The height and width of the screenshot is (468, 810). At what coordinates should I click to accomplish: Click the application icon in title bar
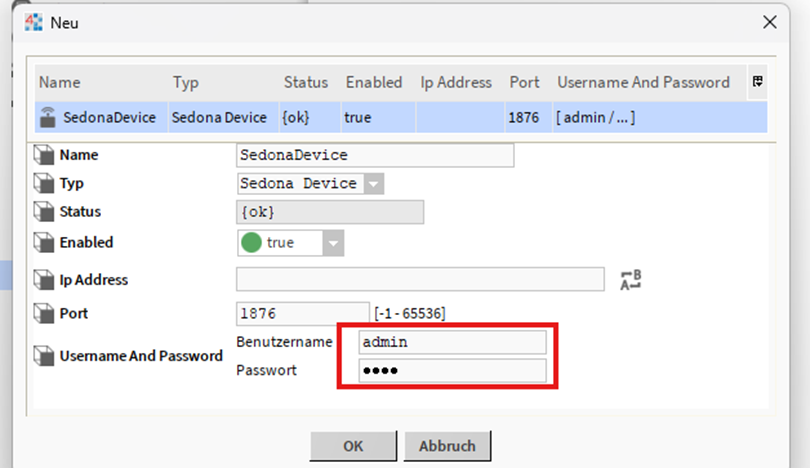tap(34, 22)
